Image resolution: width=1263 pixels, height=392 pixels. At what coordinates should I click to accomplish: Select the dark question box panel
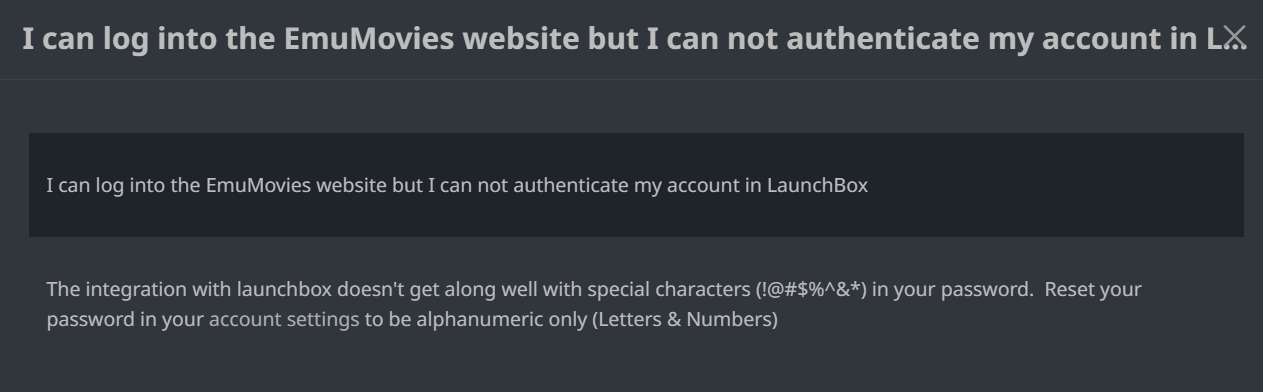636,185
